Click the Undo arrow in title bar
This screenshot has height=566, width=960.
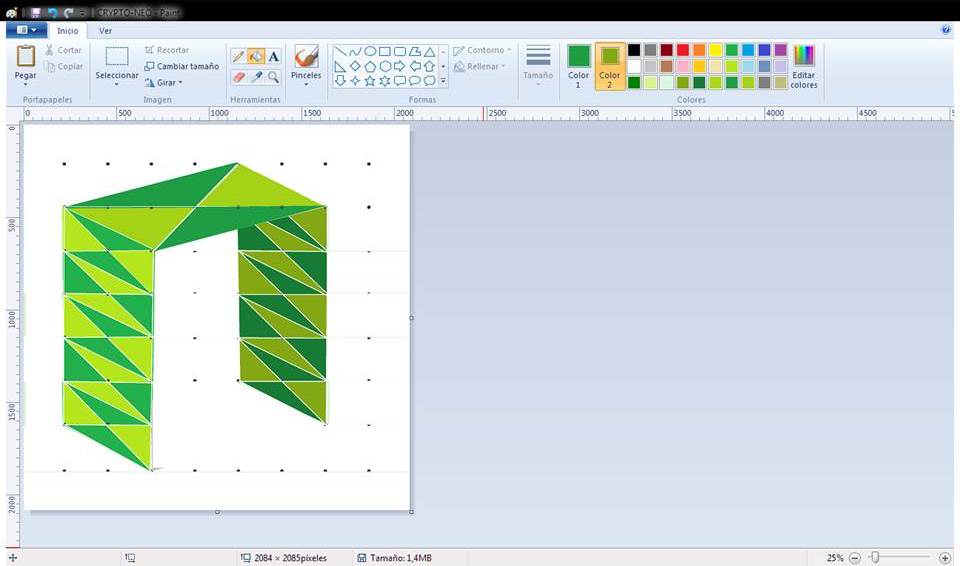(53, 12)
